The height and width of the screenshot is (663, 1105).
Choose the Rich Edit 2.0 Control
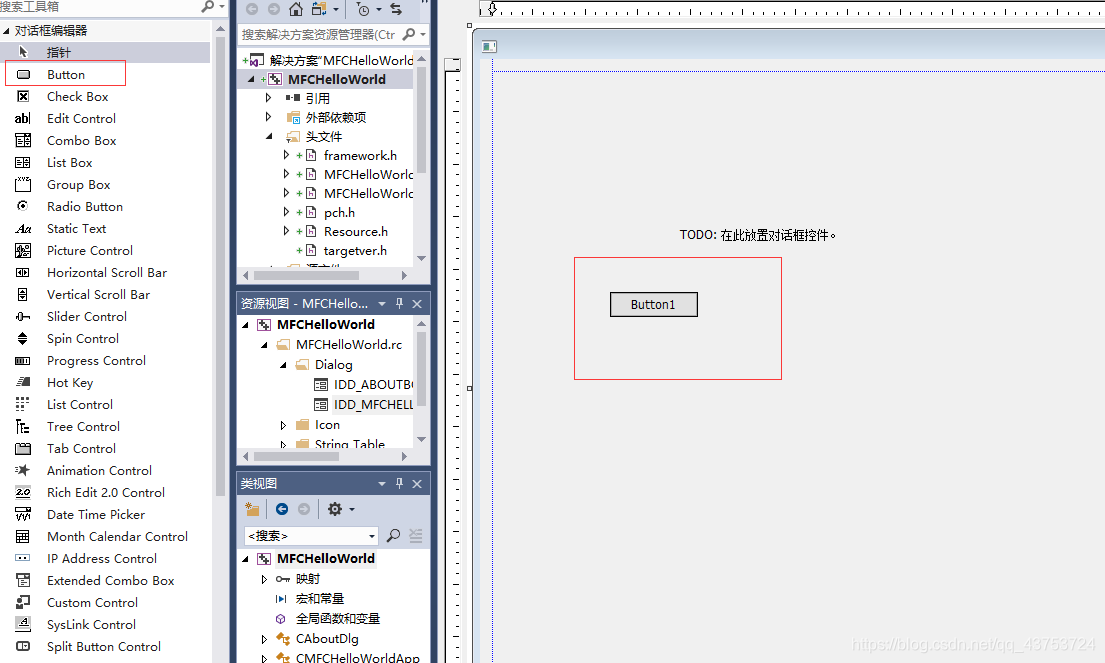(105, 492)
